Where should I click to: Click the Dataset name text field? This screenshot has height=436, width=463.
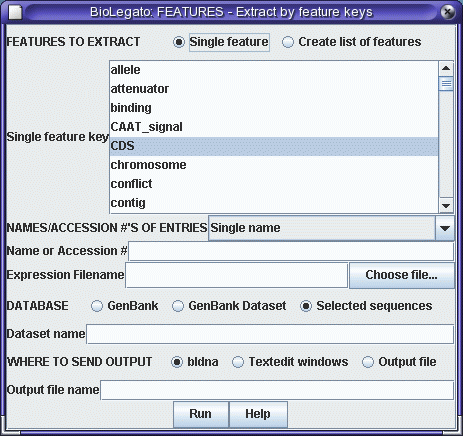pos(270,334)
